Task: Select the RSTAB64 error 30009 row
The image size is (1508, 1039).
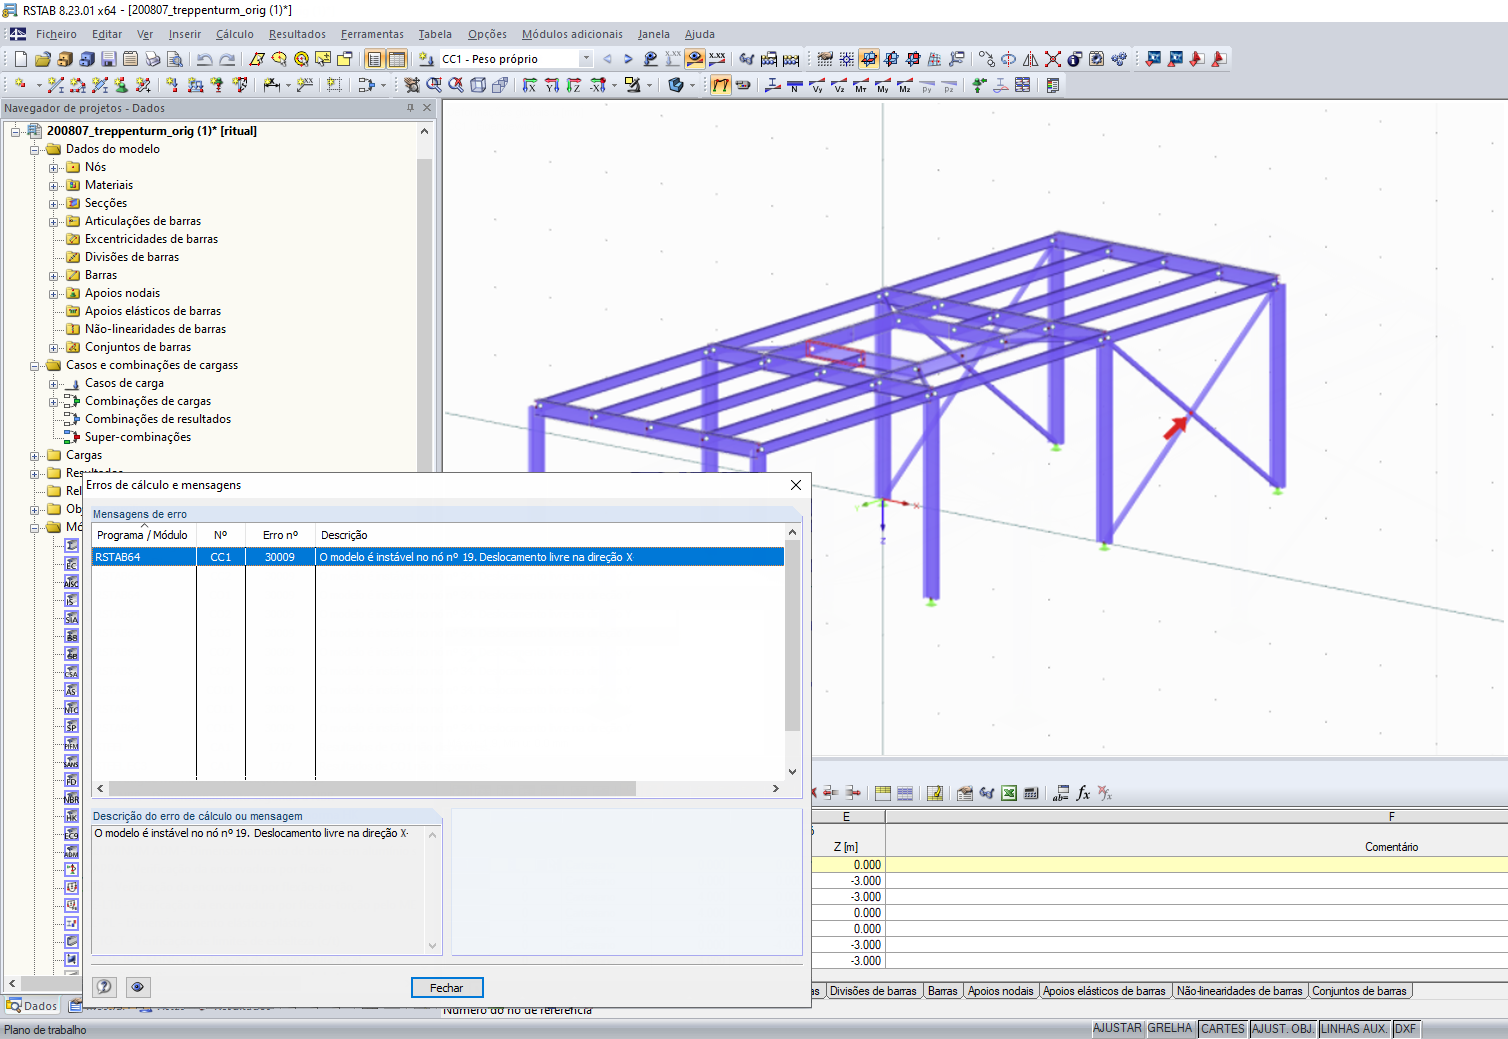Action: 438,557
